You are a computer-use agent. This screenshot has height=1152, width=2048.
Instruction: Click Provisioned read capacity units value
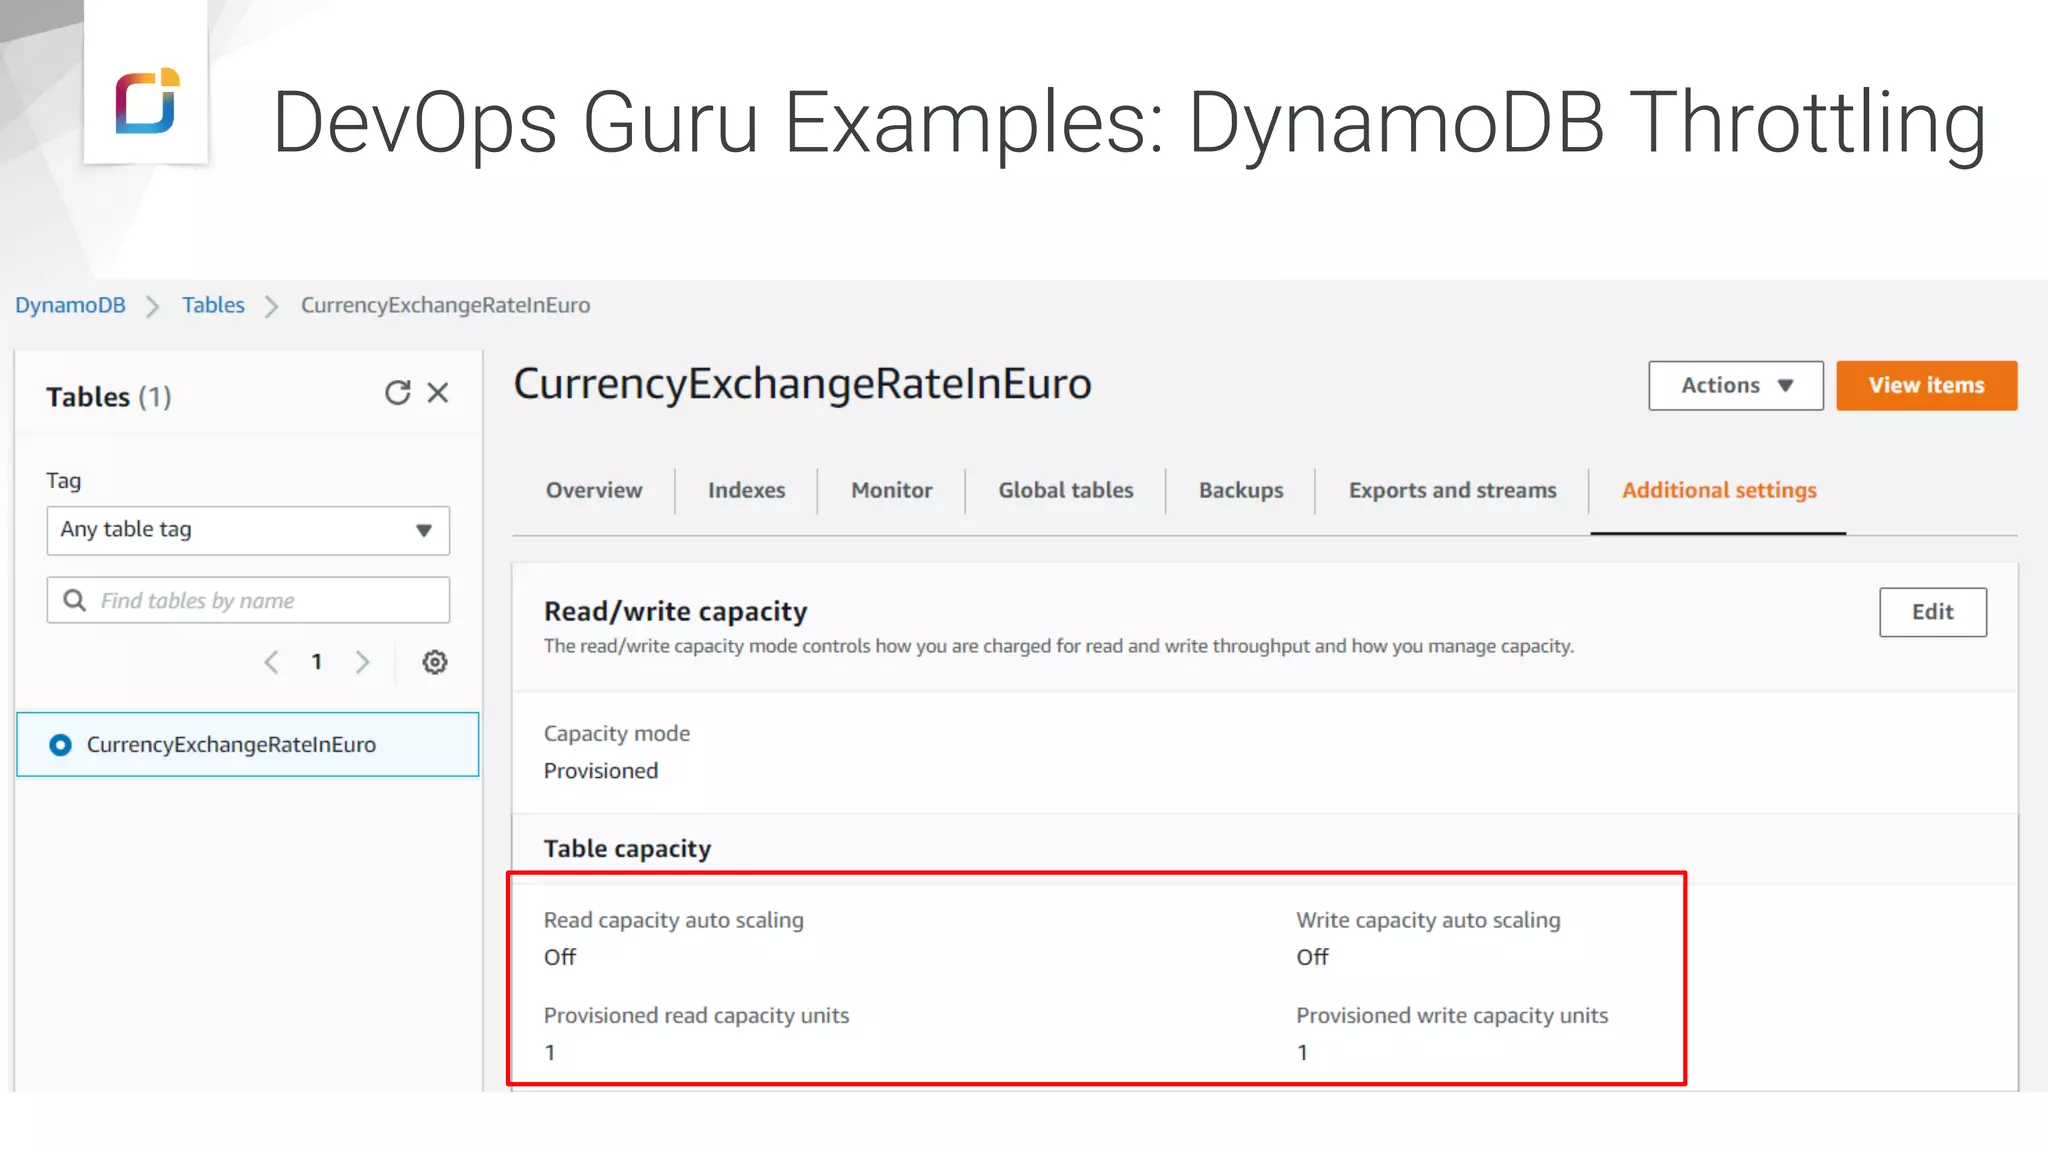(x=550, y=1052)
